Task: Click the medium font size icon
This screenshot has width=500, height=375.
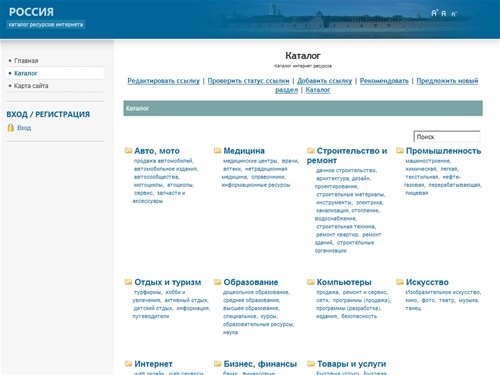Action: 444,13
